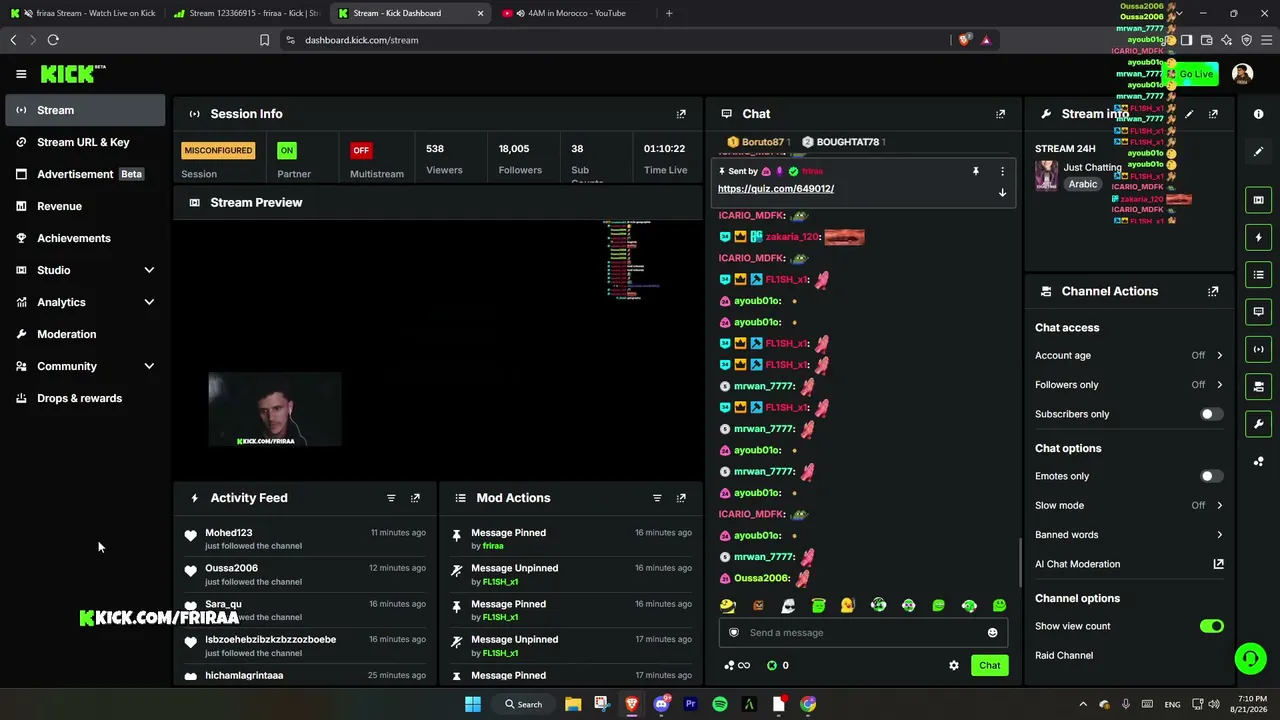1280x720 pixels.
Task: Toggle the Stream info wrench widget
Action: tap(1258, 424)
